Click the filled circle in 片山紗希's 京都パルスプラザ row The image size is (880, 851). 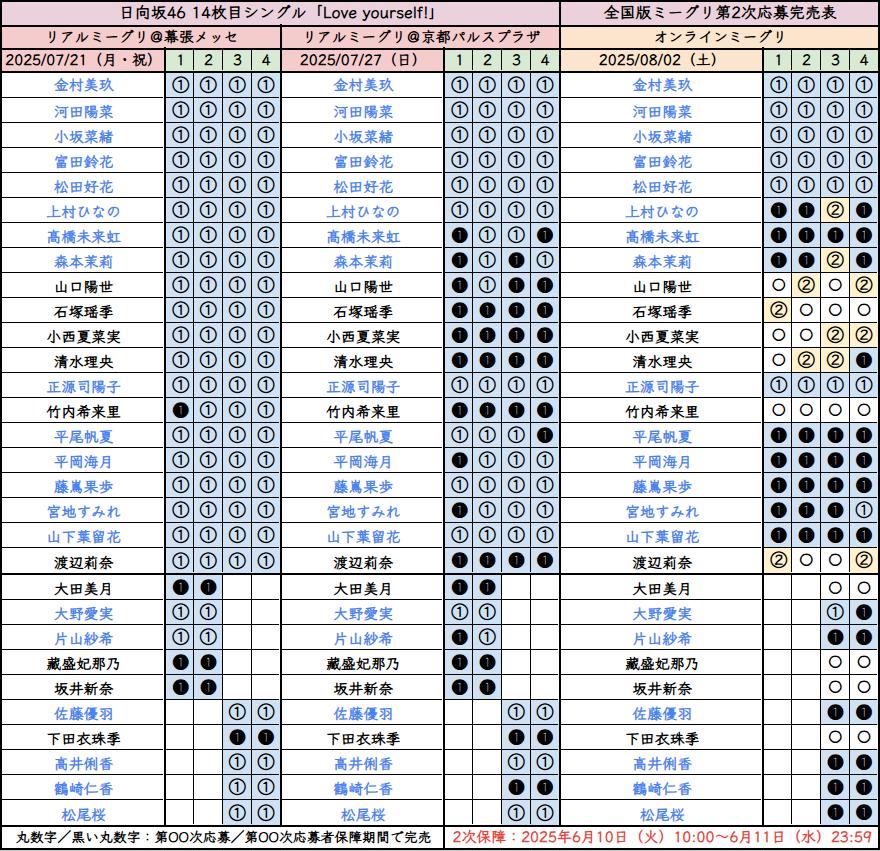click(459, 637)
